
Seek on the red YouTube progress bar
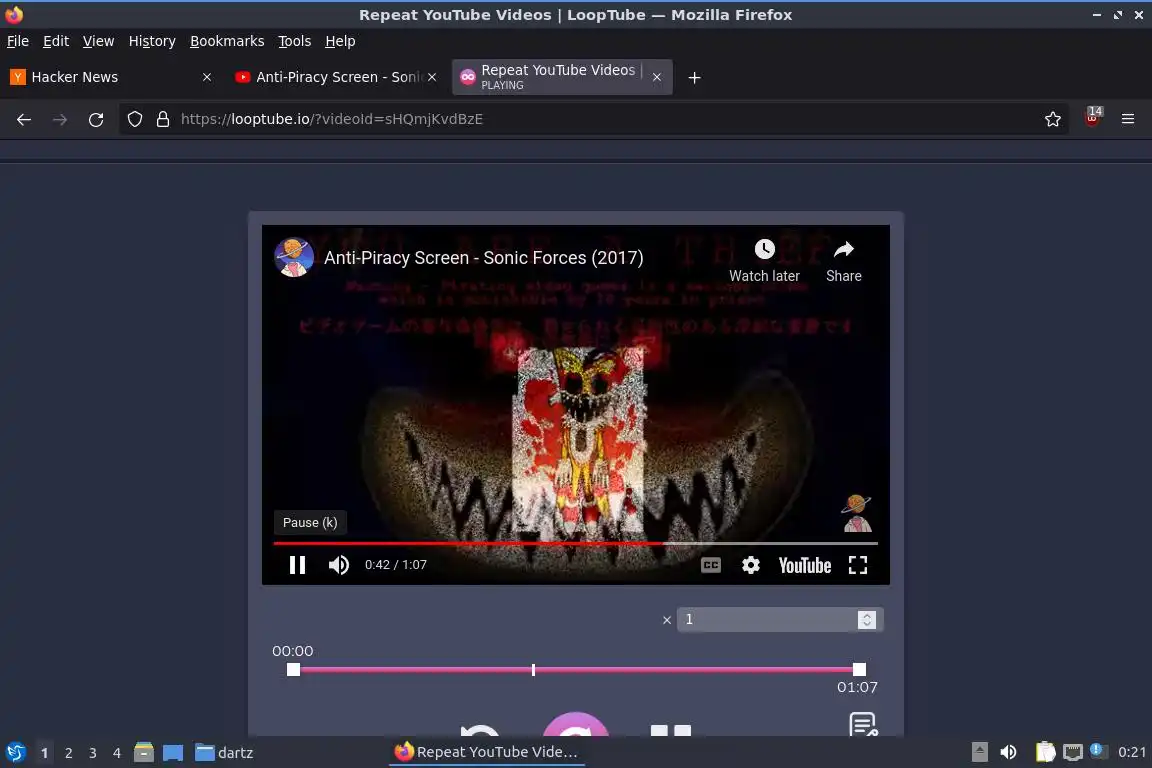tap(575, 543)
